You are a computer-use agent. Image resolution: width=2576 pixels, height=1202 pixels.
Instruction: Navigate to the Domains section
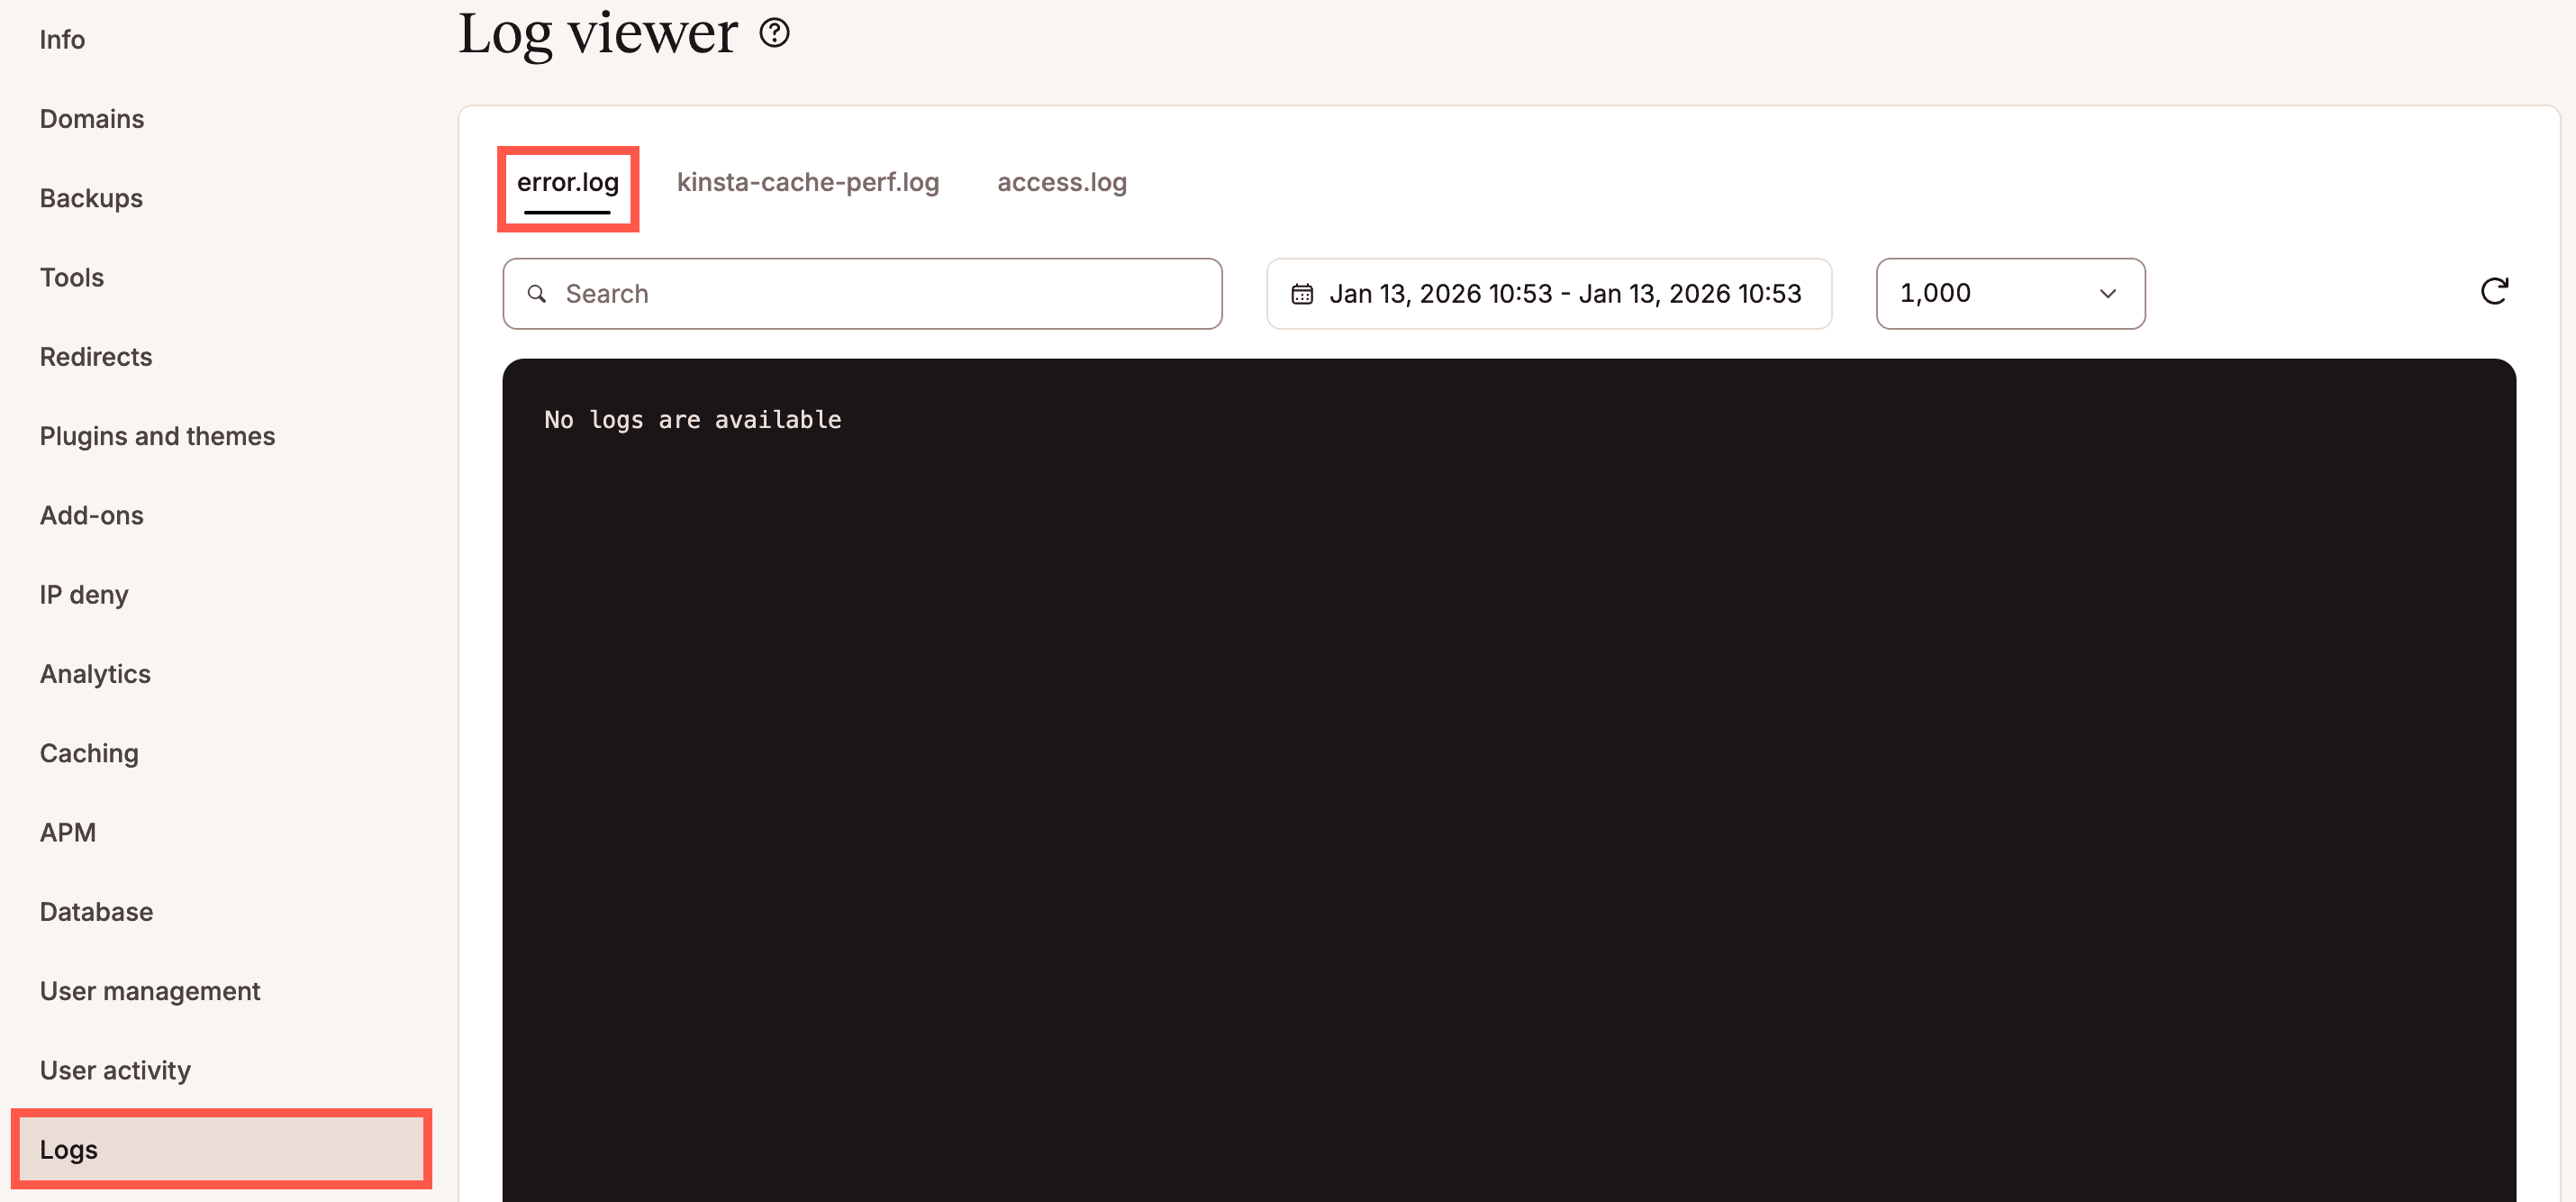coord(91,118)
